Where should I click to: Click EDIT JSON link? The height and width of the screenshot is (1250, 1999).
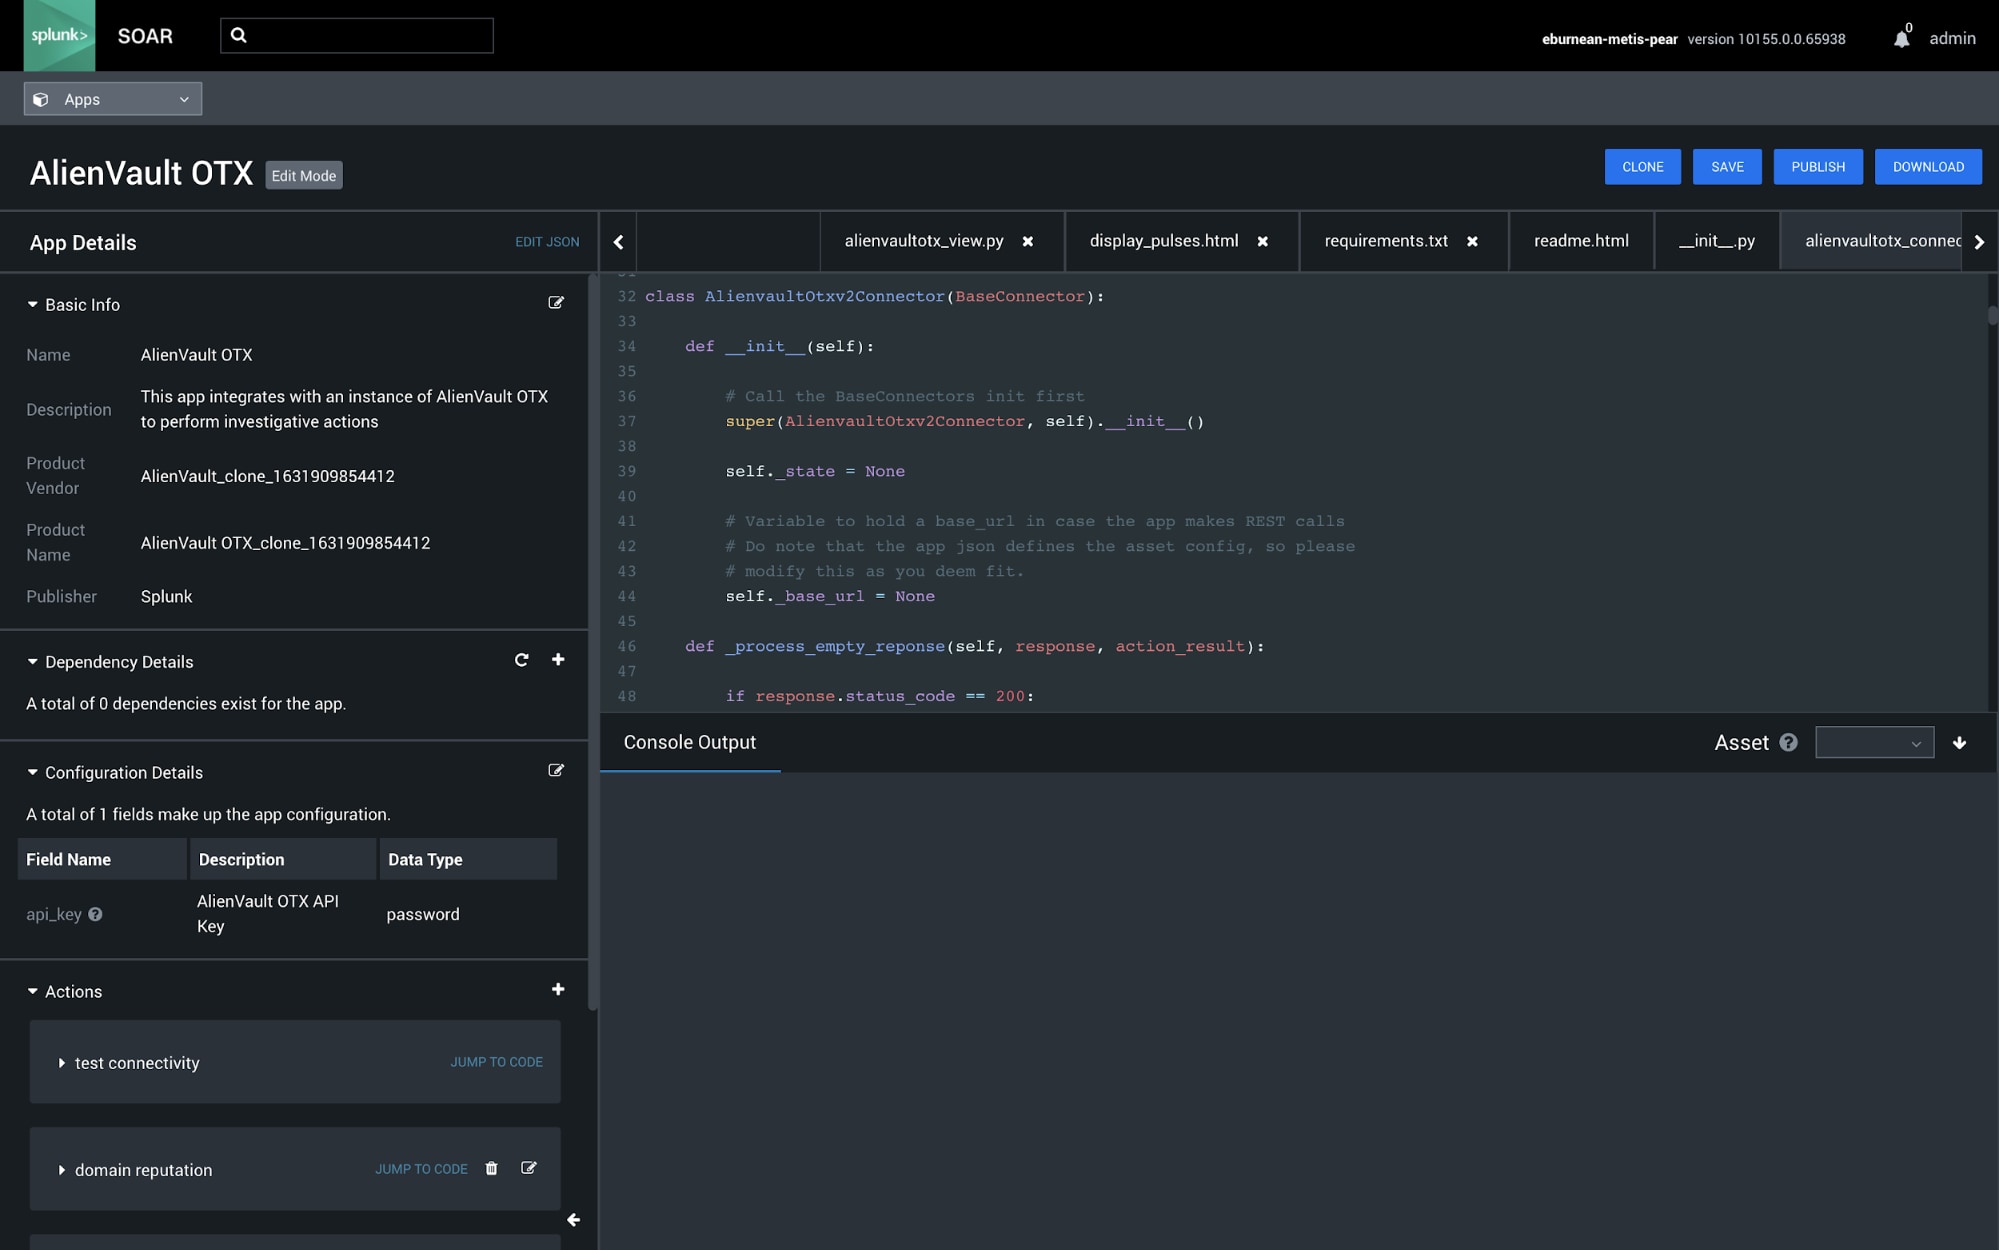pyautogui.click(x=547, y=242)
